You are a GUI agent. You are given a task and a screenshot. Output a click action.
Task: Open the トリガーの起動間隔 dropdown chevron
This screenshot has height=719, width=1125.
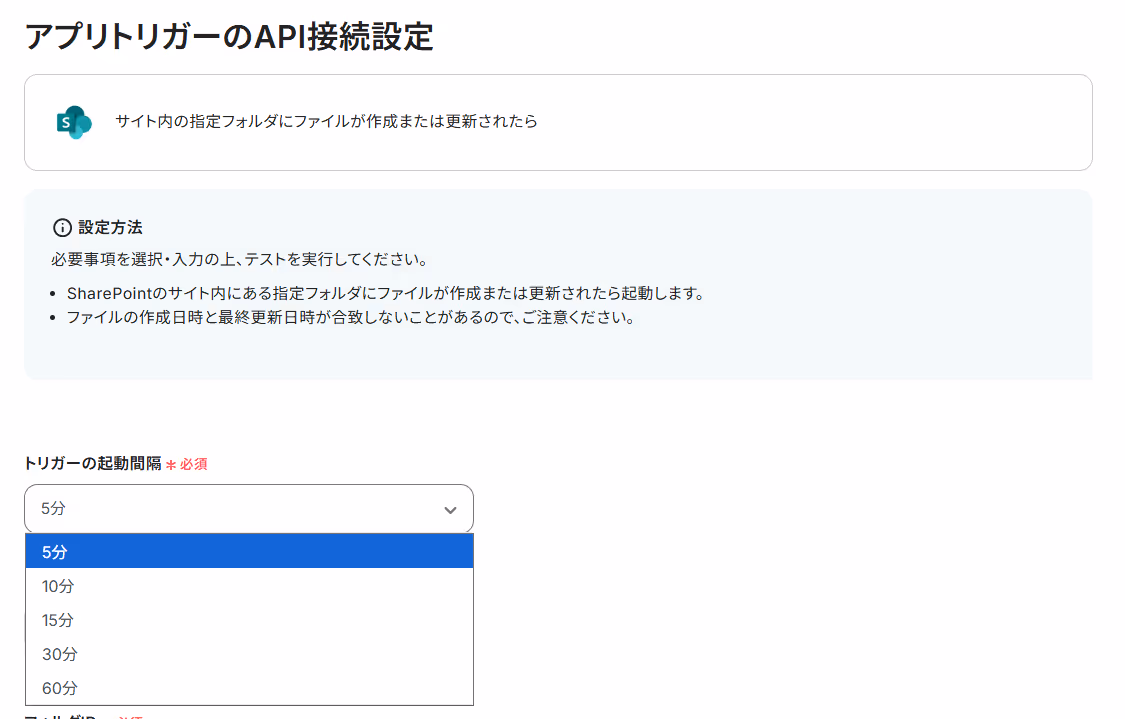click(450, 509)
